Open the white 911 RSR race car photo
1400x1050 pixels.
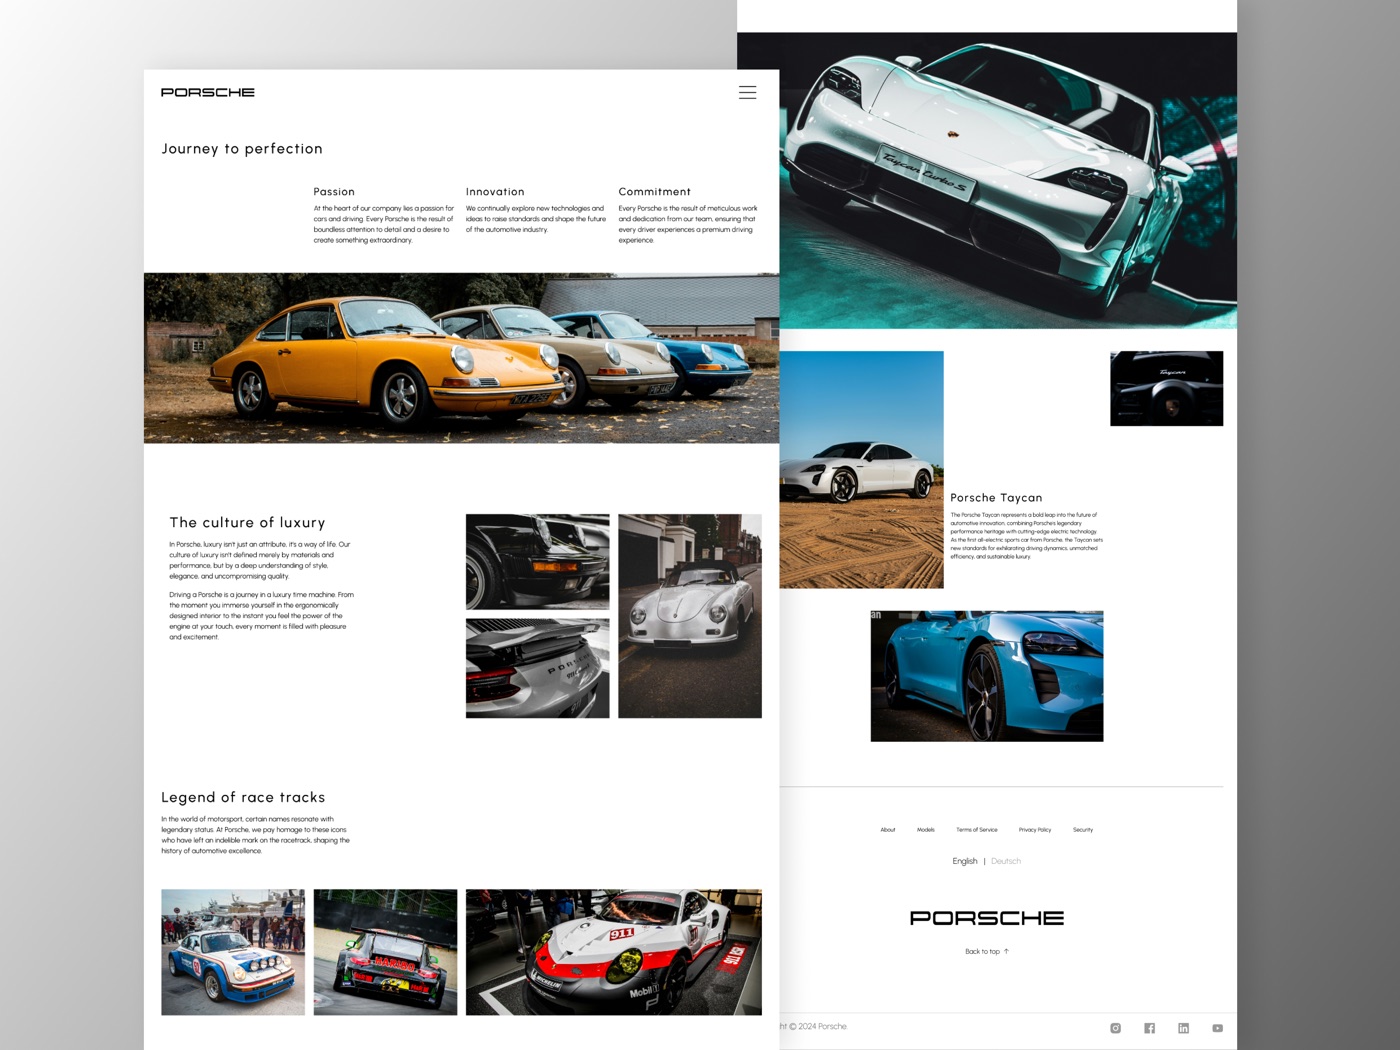(x=614, y=952)
